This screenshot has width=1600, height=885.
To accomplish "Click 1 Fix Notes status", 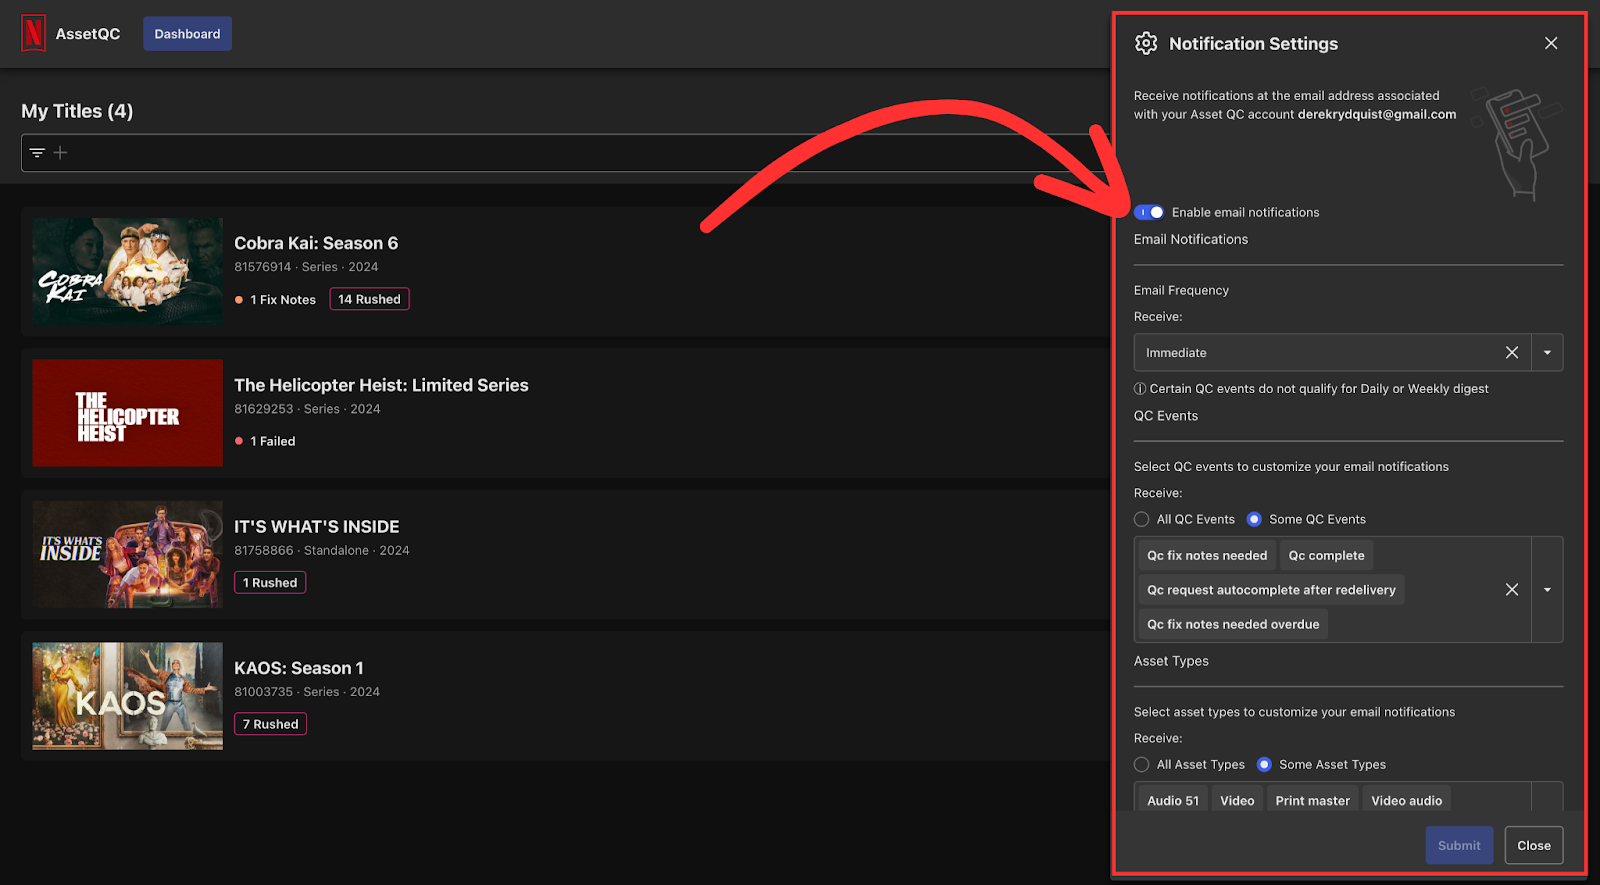I will (x=275, y=300).
